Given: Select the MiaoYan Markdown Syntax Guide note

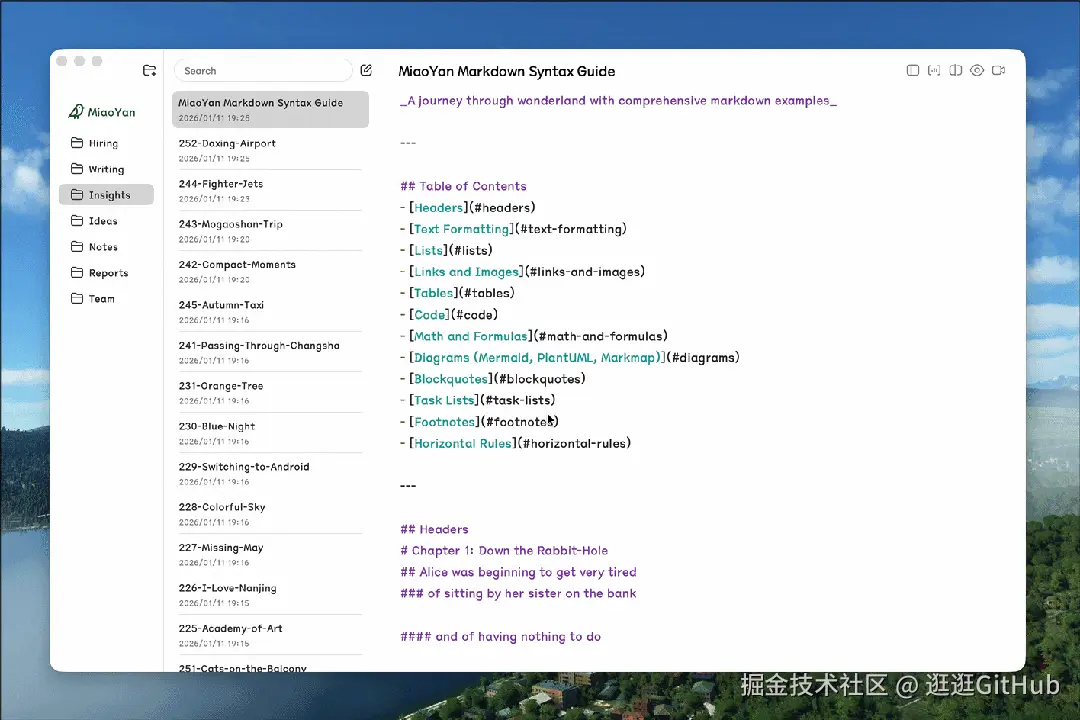Looking at the screenshot, I should (270, 110).
